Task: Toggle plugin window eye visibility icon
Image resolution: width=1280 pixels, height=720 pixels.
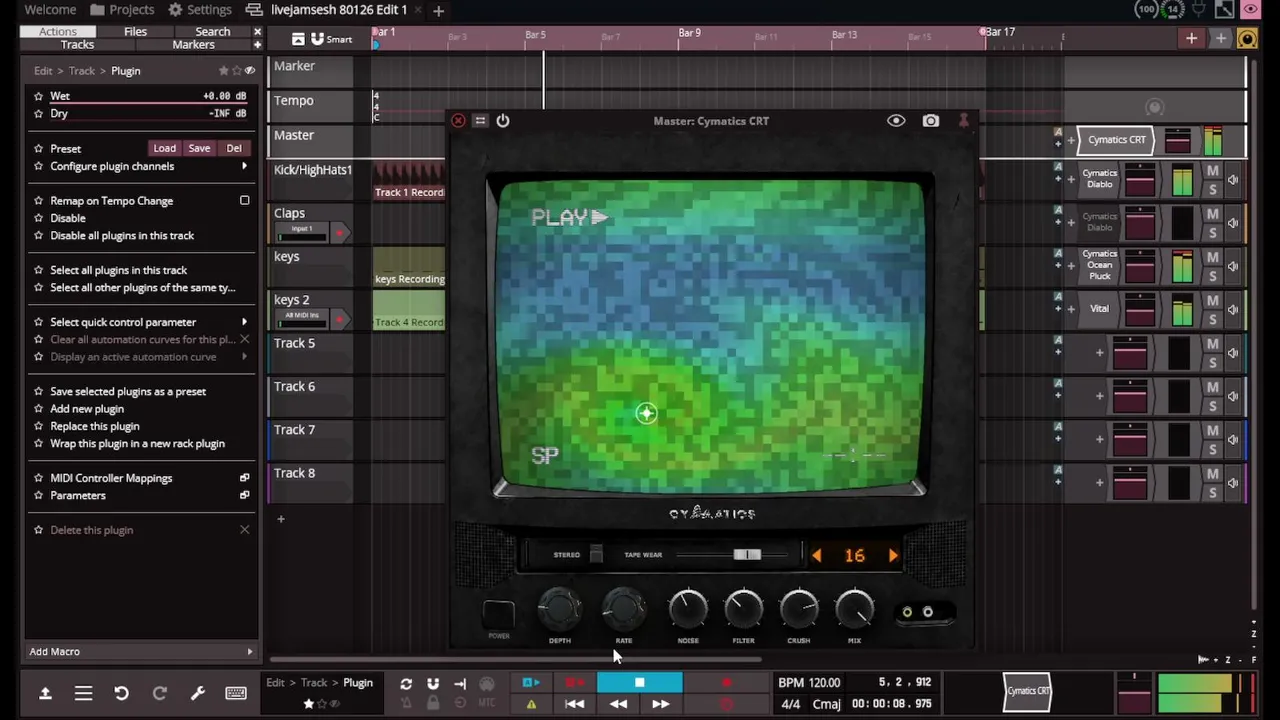Action: (x=896, y=121)
